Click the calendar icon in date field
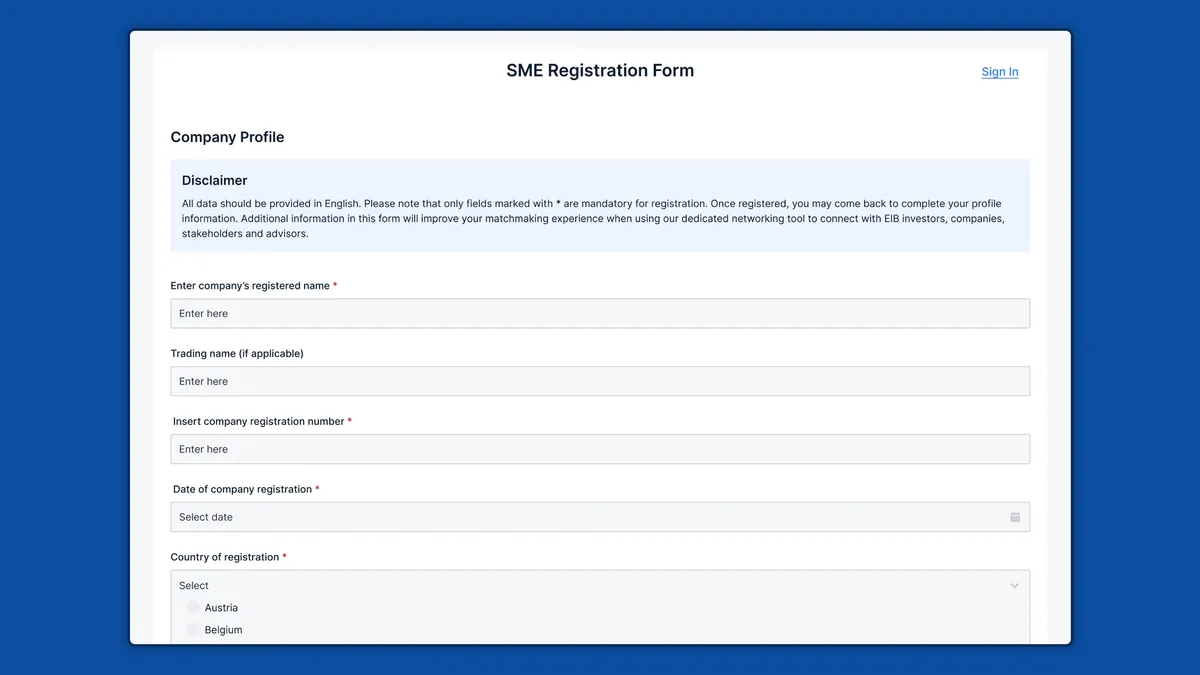Image resolution: width=1200 pixels, height=675 pixels. pos(1015,517)
